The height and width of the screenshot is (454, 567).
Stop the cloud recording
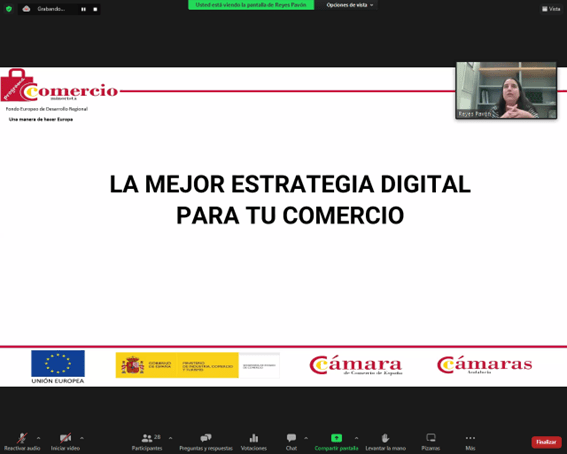(95, 9)
